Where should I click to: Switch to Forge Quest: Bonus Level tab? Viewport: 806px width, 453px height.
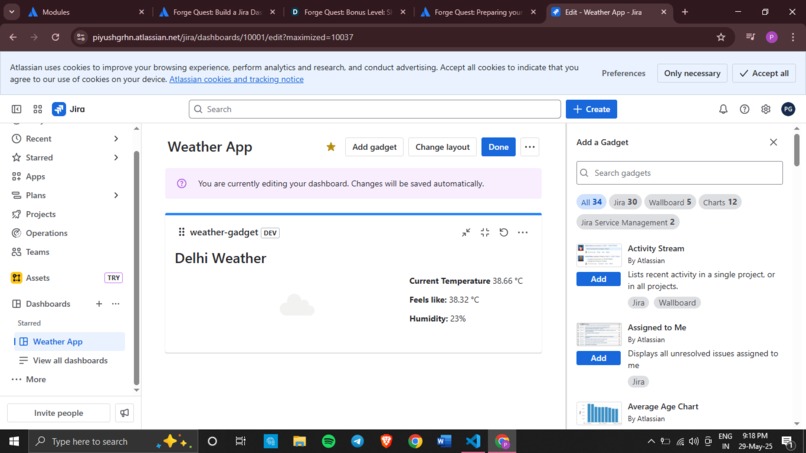[x=347, y=12]
